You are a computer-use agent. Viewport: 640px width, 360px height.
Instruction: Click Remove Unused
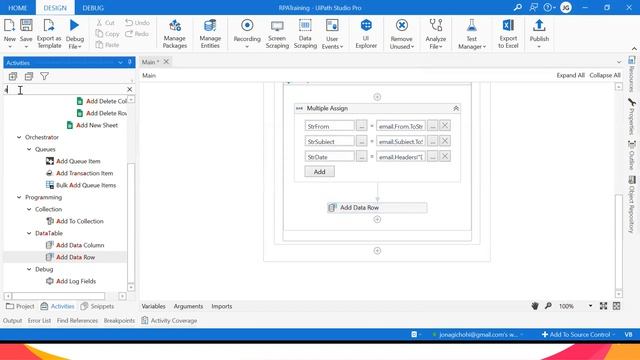pyautogui.click(x=402, y=34)
